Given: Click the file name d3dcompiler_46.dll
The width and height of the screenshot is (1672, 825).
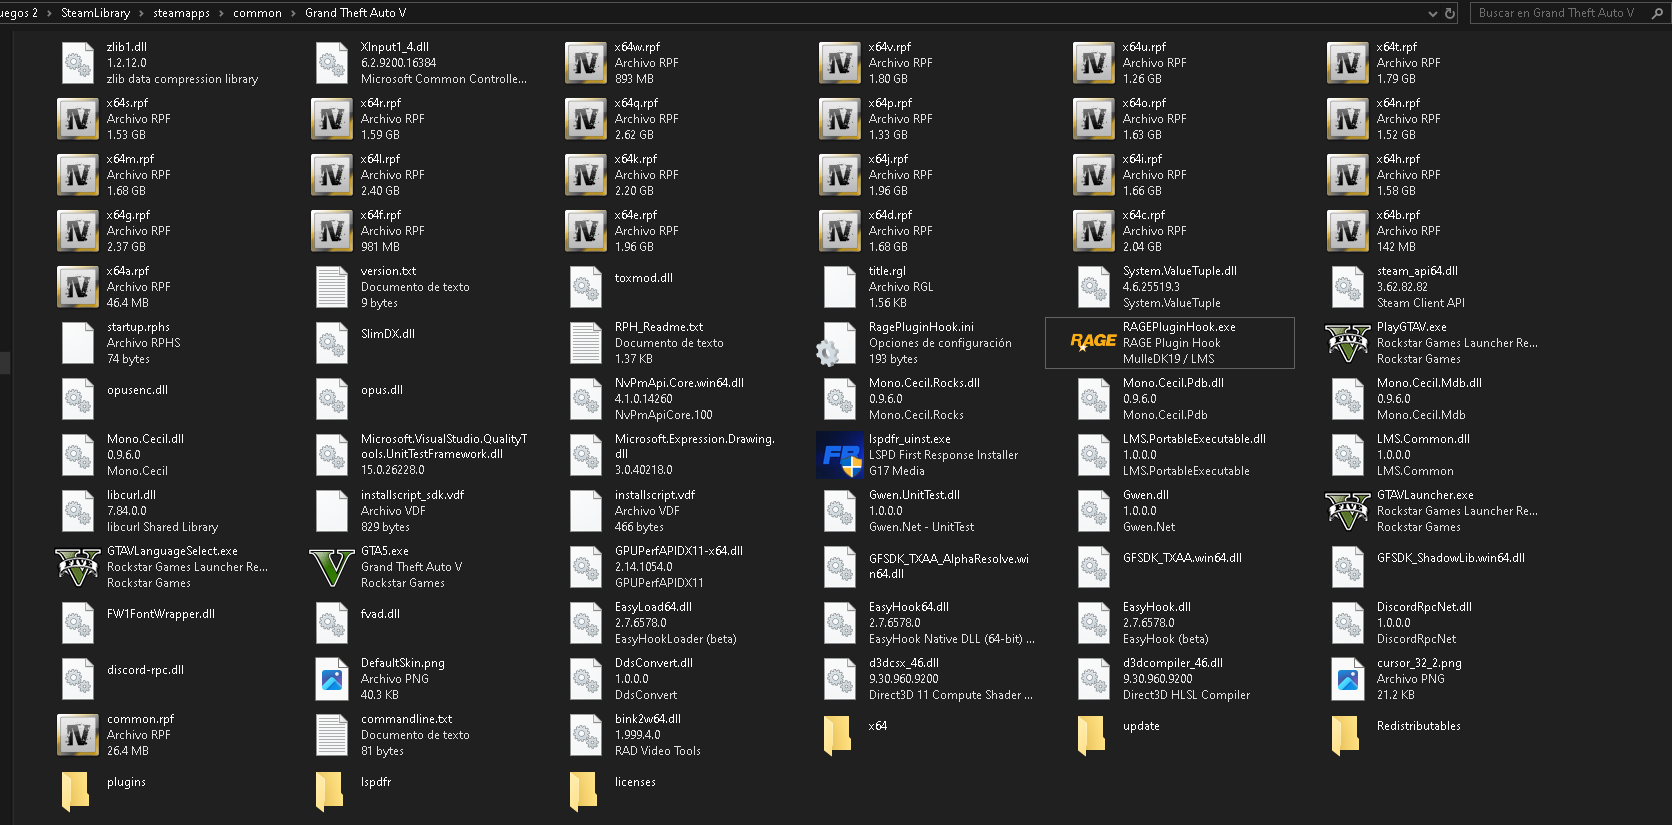Looking at the screenshot, I should 1172,663.
